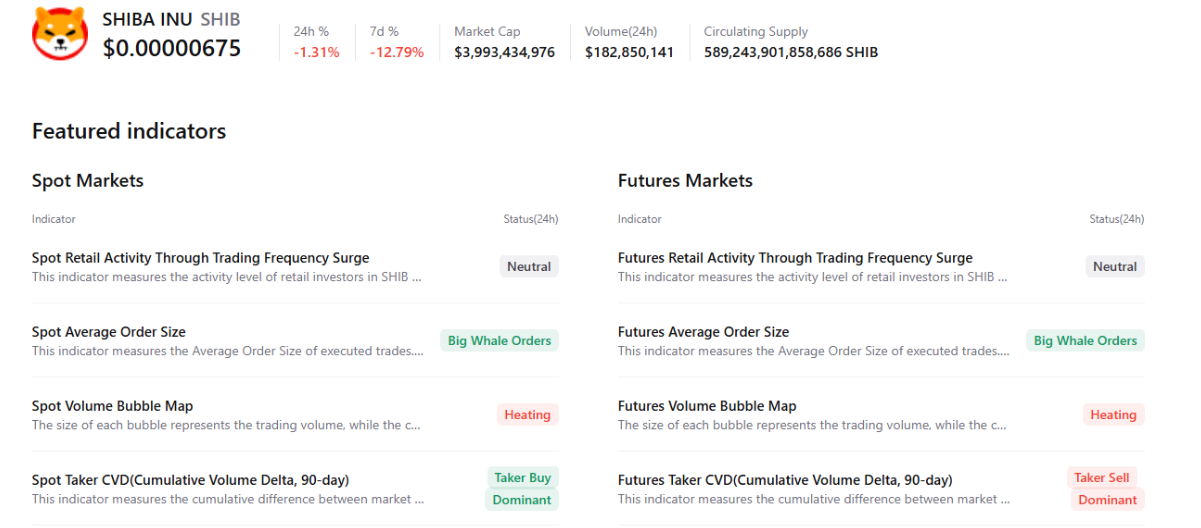Open Futures Retail Activity Through Trading Frequency Surge

tap(795, 258)
